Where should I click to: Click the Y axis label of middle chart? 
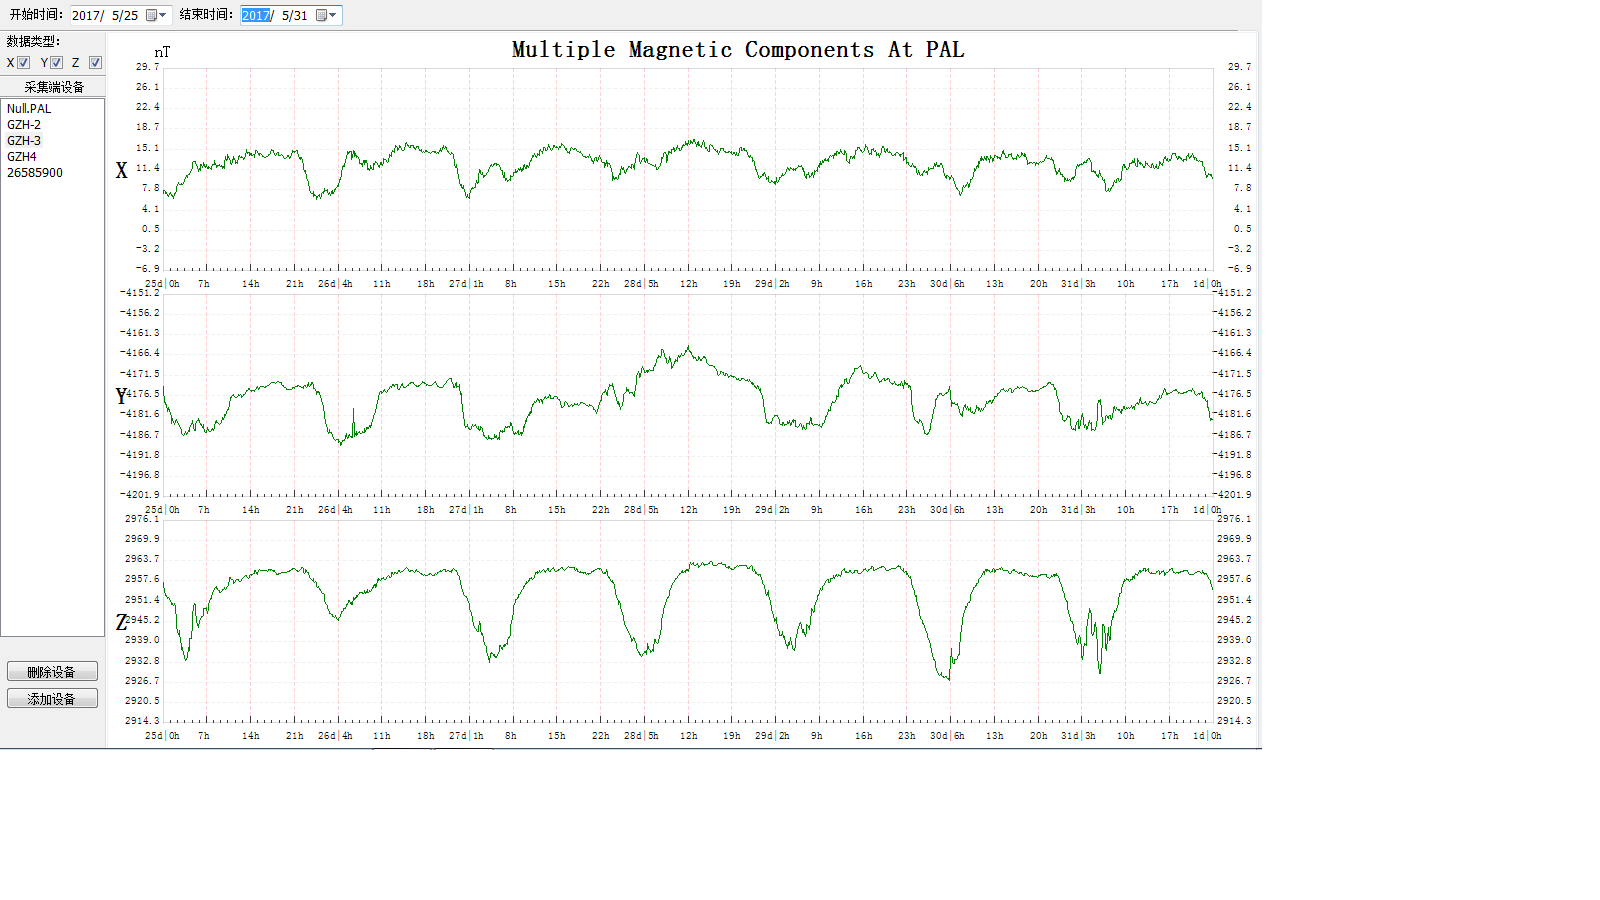pyautogui.click(x=121, y=396)
